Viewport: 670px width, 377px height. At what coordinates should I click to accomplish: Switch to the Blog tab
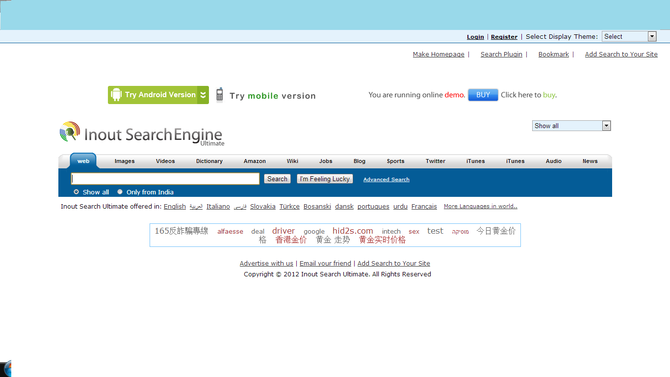click(359, 161)
